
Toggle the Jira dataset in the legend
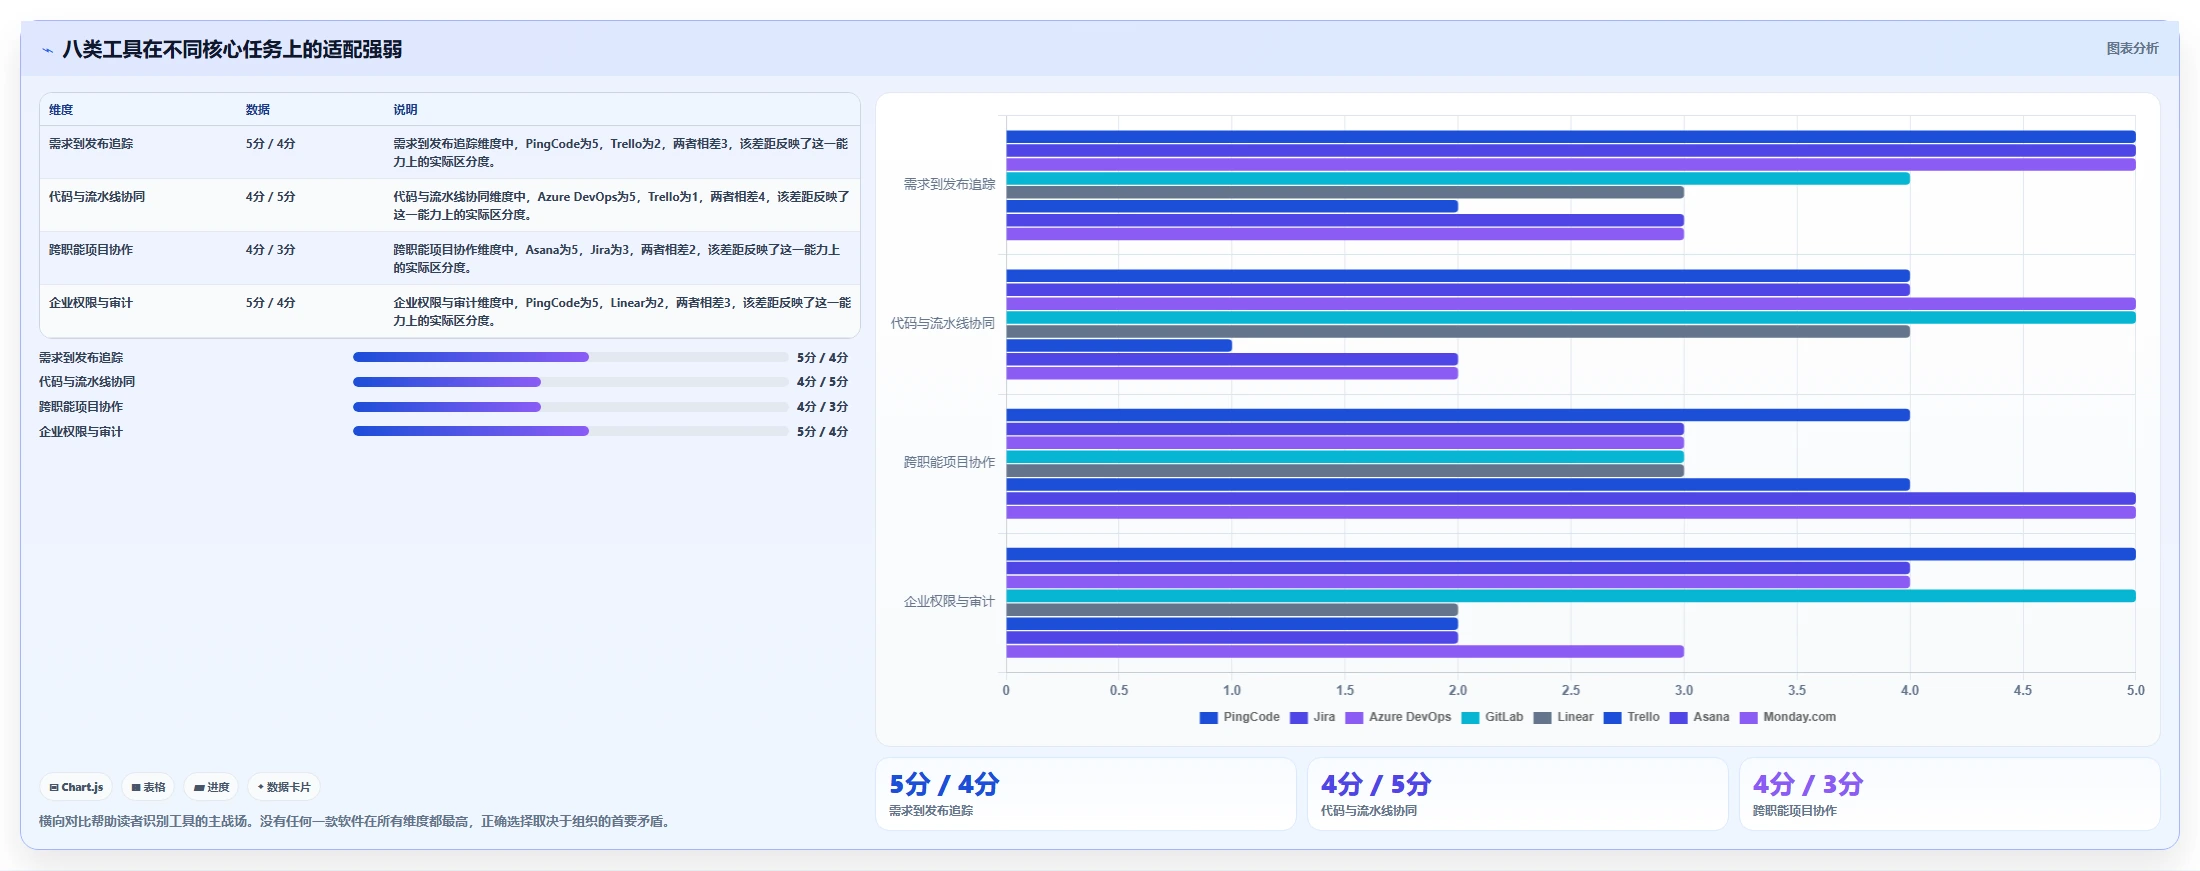tap(1312, 717)
